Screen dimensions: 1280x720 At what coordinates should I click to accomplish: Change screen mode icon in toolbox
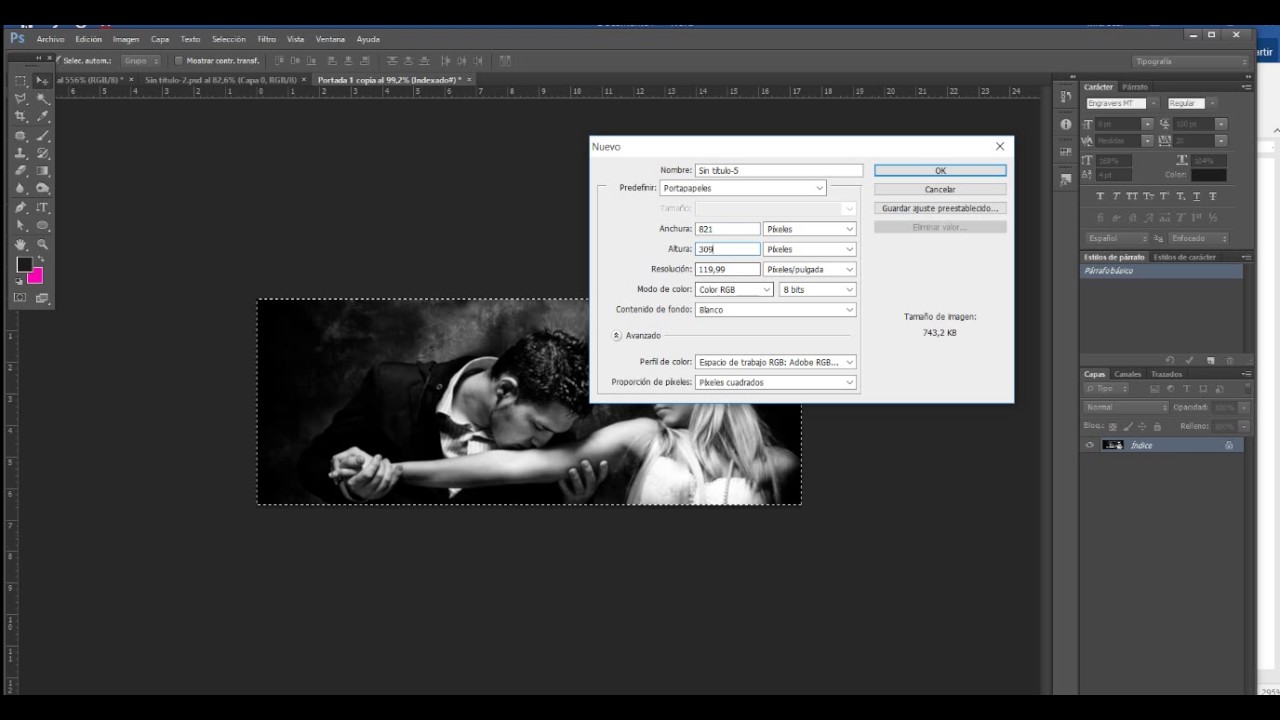pos(42,298)
